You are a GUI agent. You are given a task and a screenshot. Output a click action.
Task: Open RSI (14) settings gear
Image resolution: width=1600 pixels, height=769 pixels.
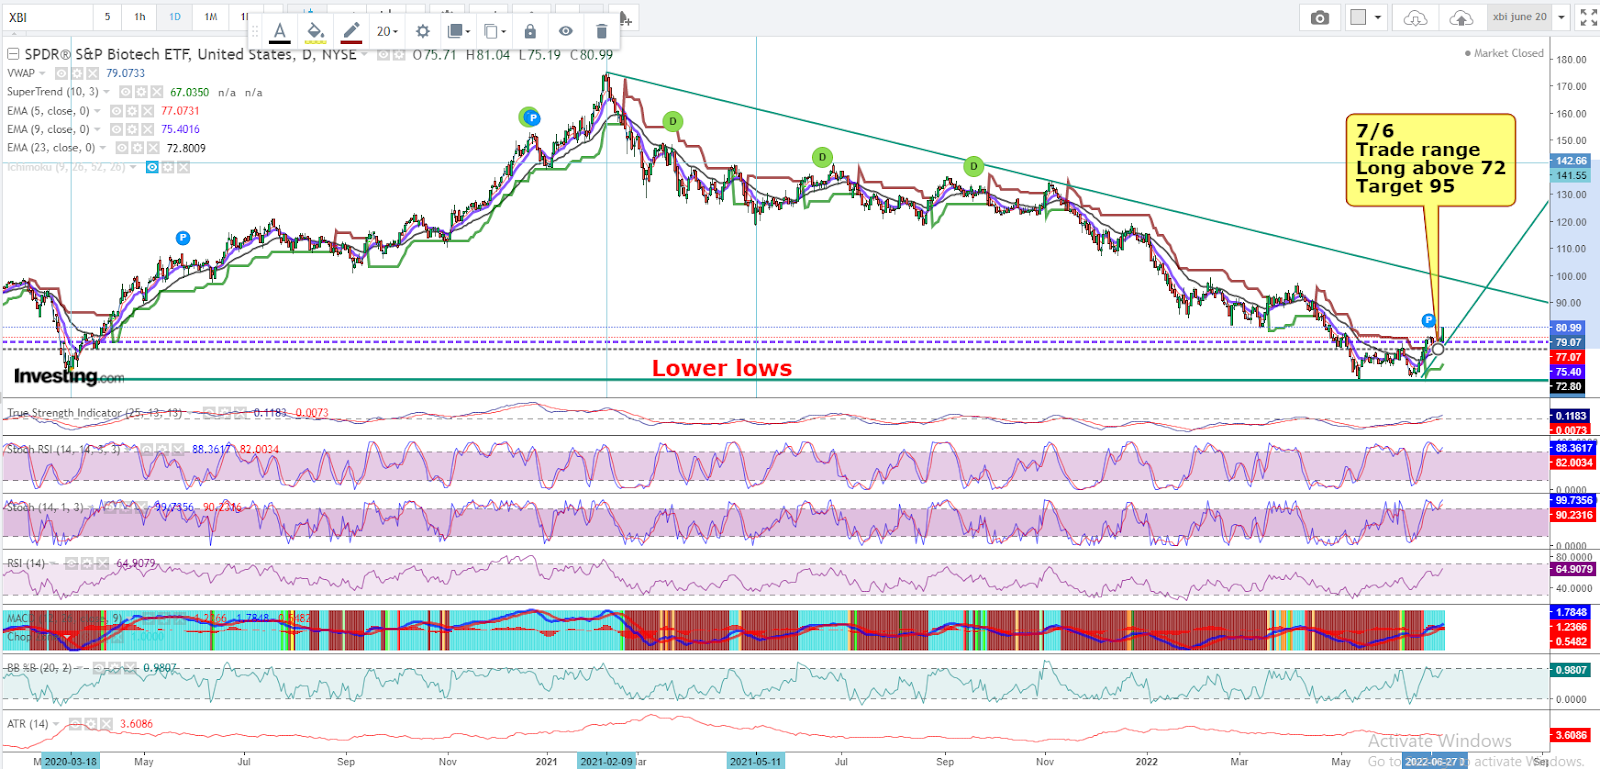tap(87, 564)
